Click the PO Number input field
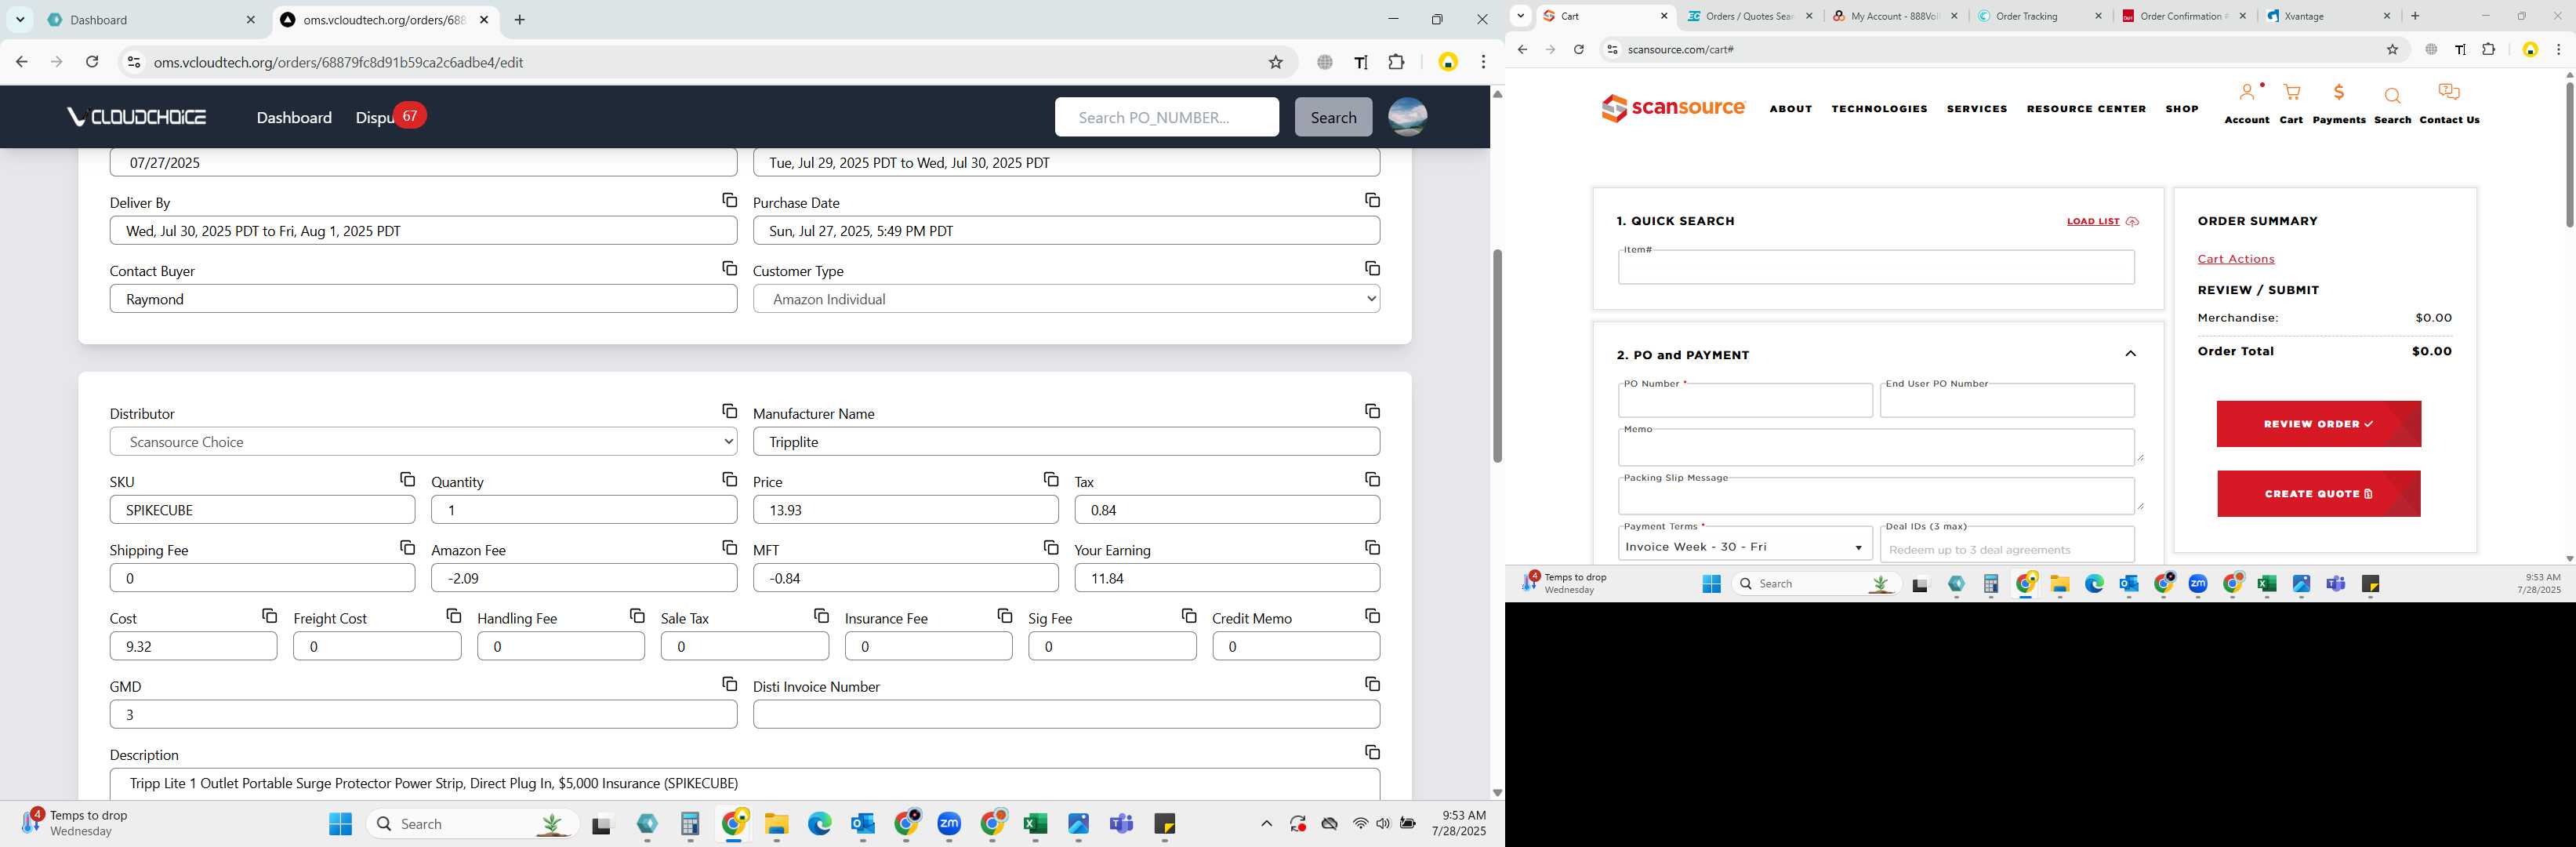This screenshot has height=847, width=2576. pyautogui.click(x=1745, y=401)
